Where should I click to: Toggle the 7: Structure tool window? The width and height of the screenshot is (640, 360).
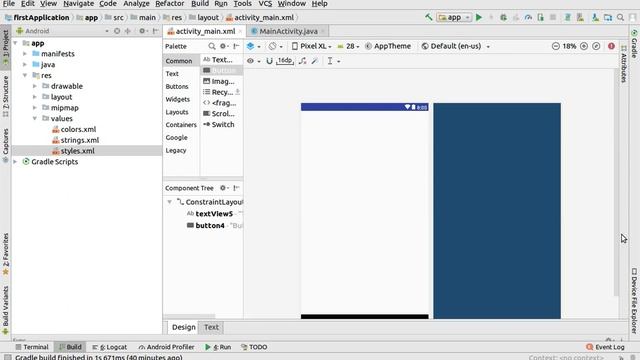(5, 97)
